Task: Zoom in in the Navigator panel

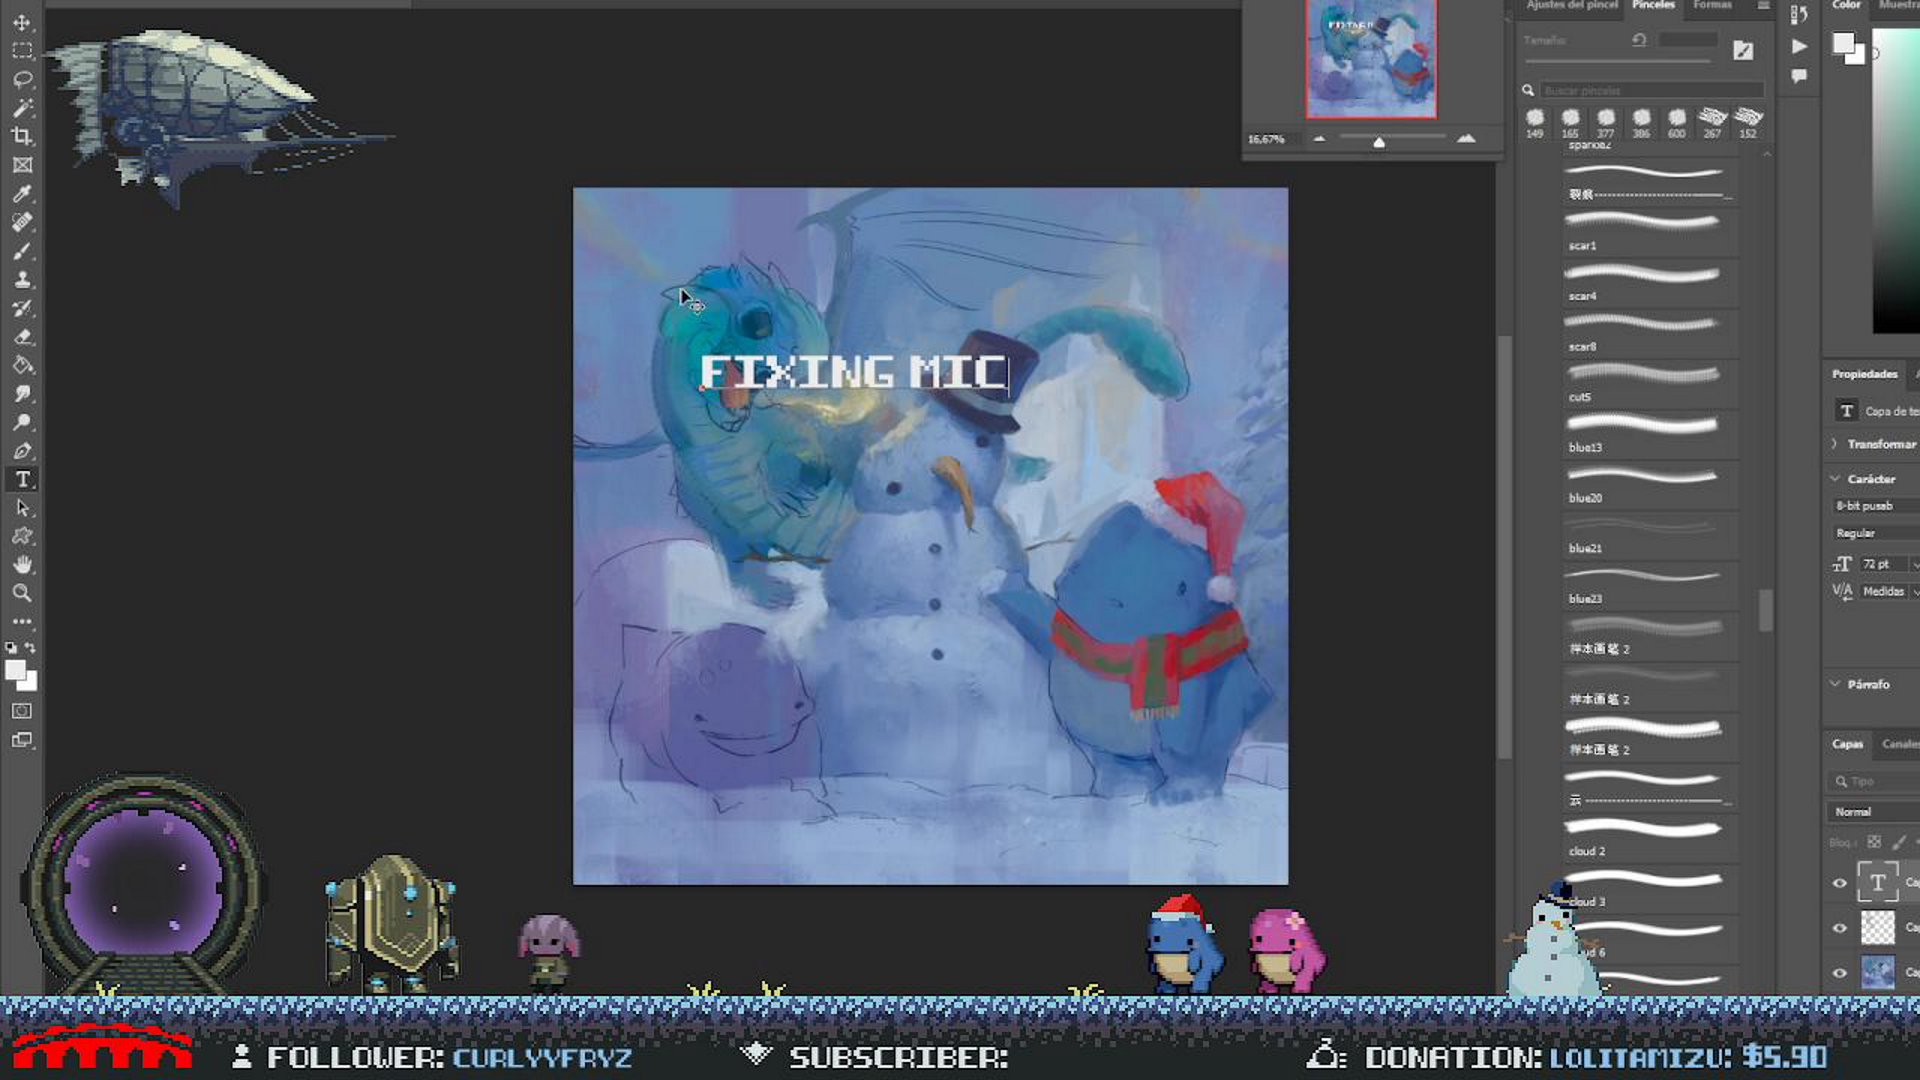Action: click(x=1466, y=138)
